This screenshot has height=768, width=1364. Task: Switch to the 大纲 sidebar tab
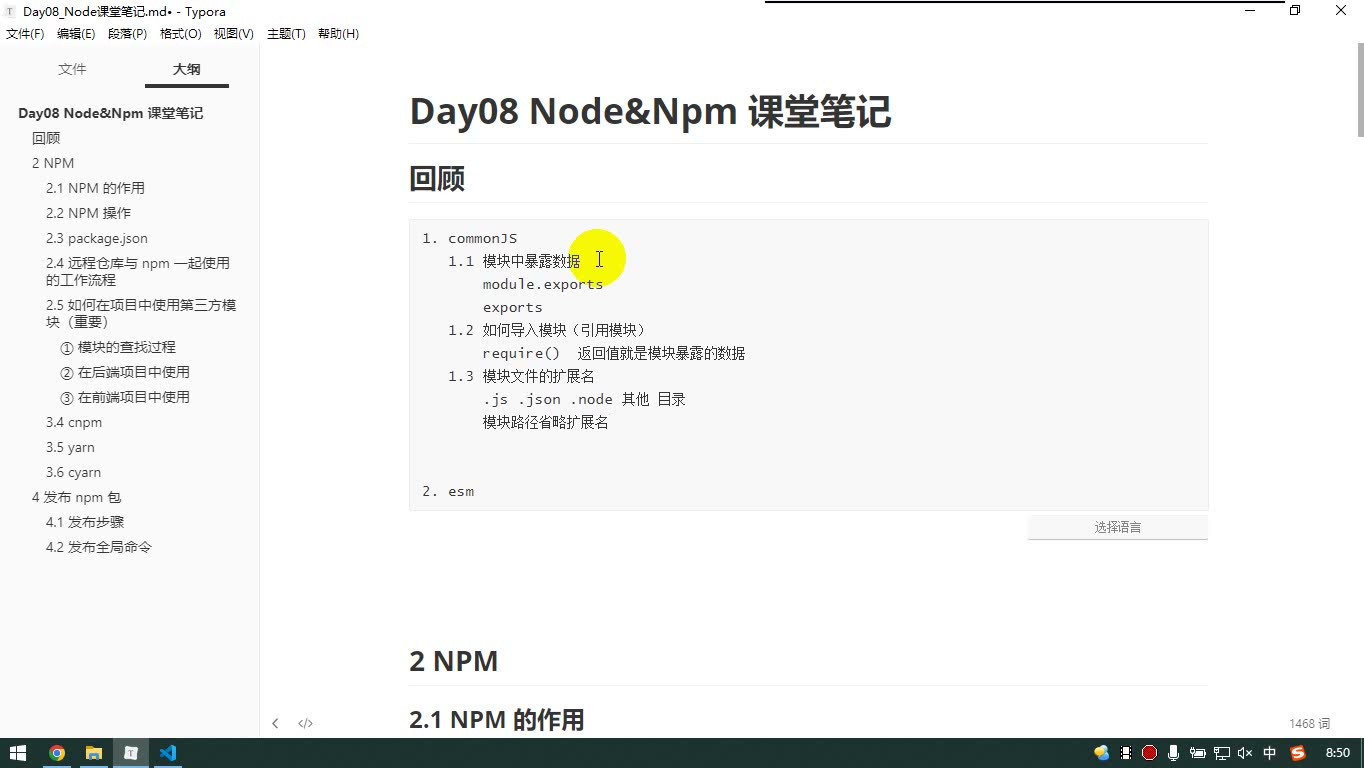click(x=187, y=69)
